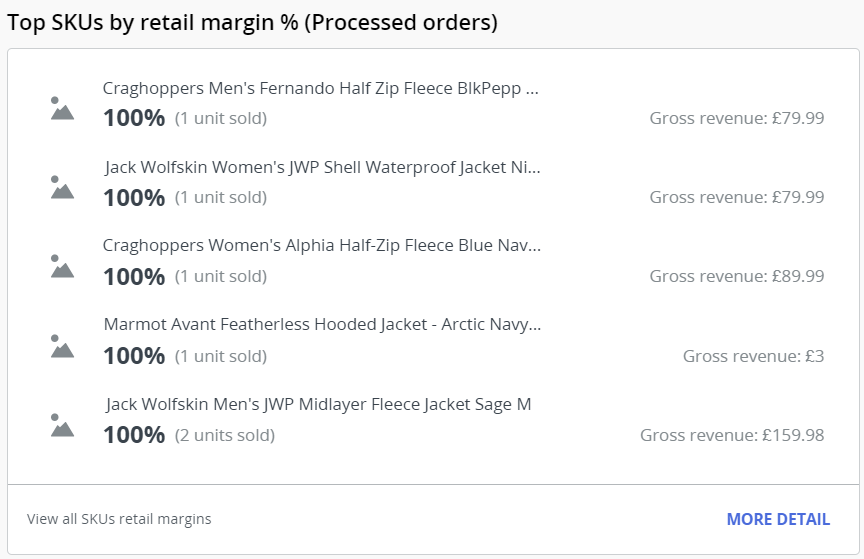Click 100% margin for Craghoppers Men's Fernando
Screen dimensions: 864x559
coord(134,118)
